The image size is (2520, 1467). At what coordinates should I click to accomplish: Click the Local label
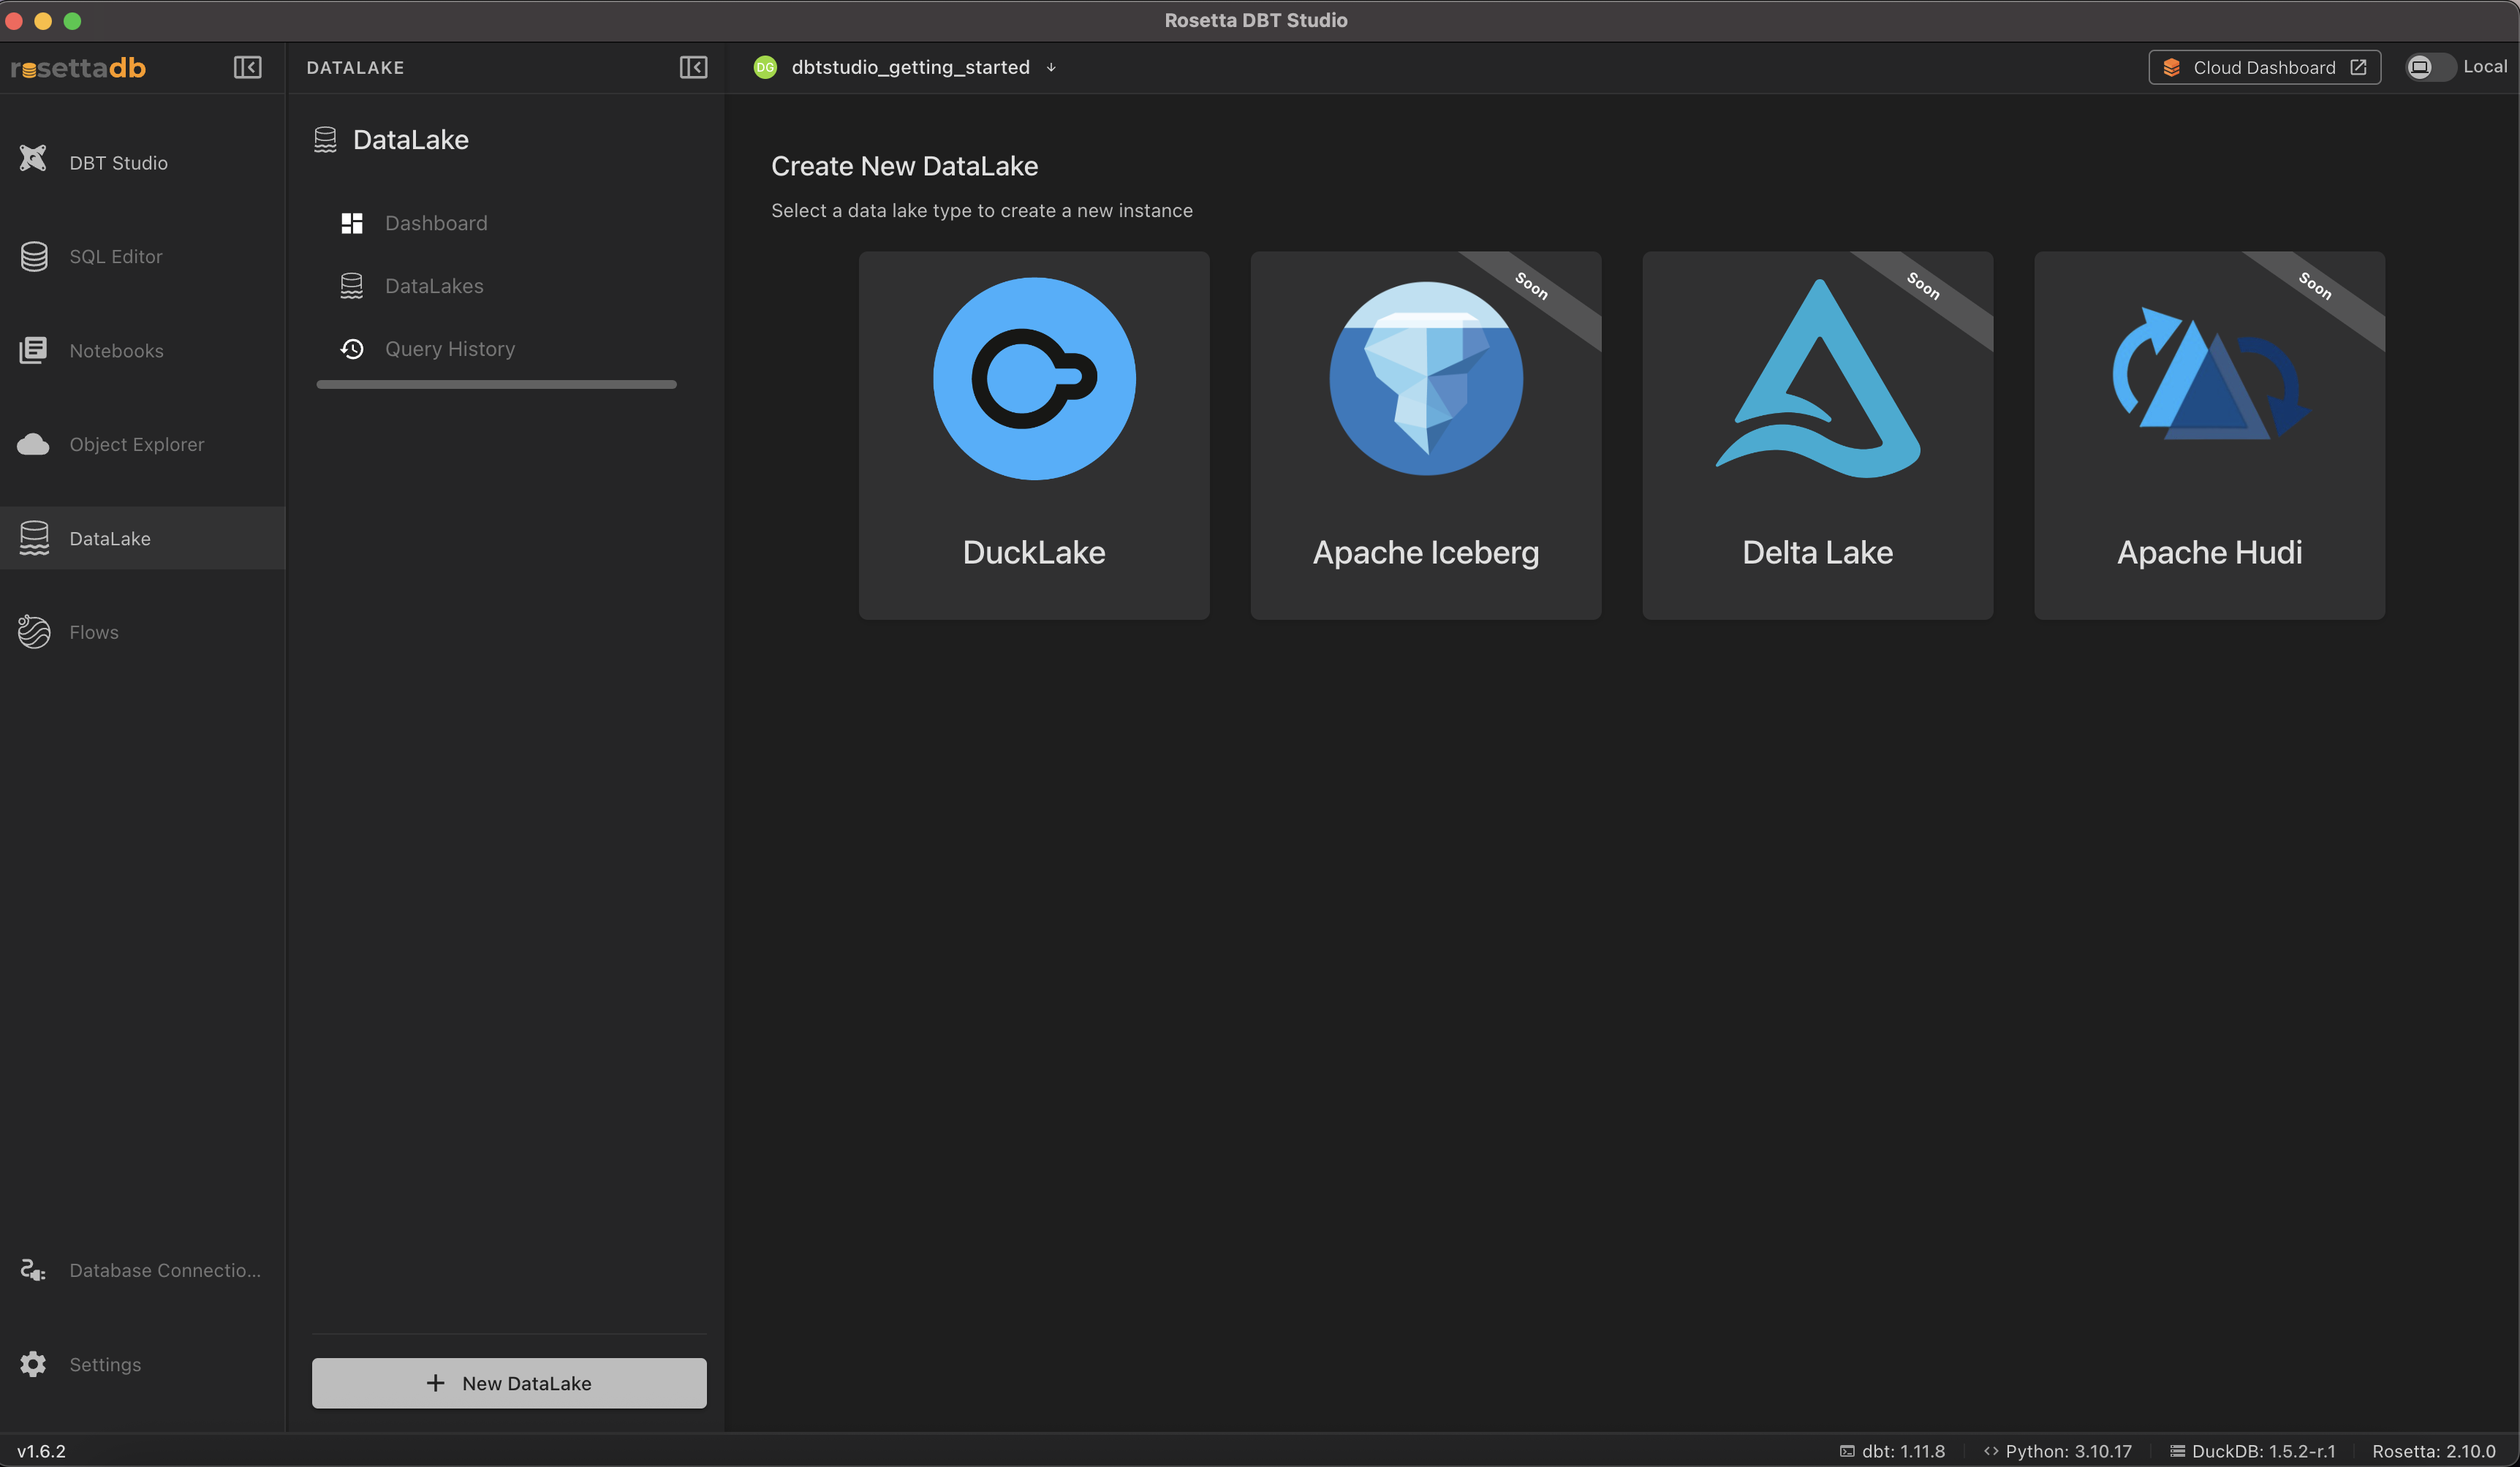coord(2485,66)
